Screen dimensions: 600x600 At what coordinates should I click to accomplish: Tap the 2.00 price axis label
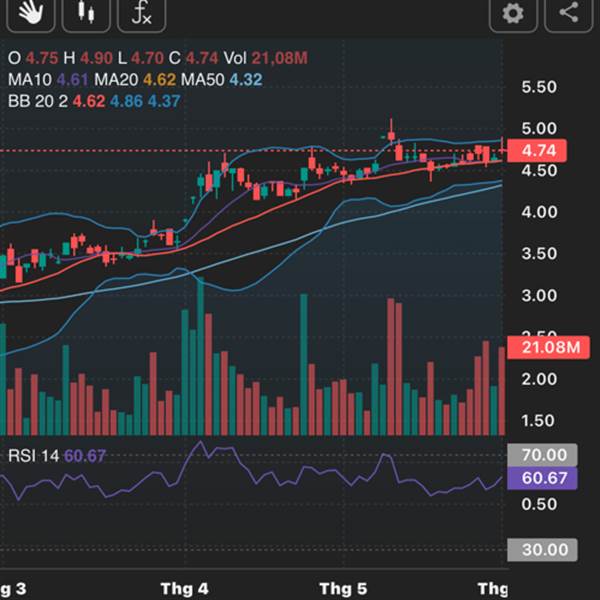pos(539,379)
